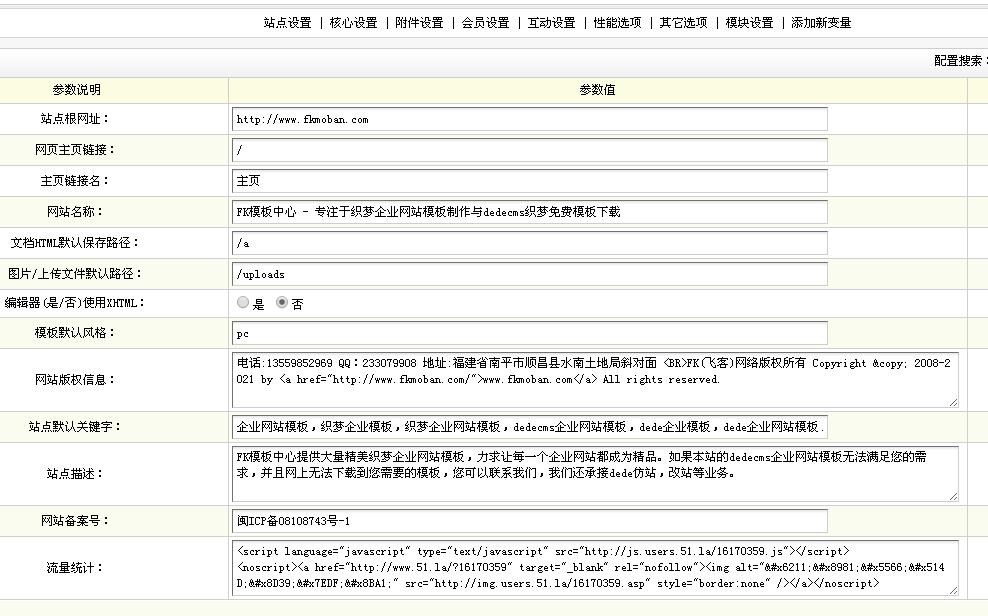Click the 文档HTML默认保存路径 label

[x=74, y=242]
